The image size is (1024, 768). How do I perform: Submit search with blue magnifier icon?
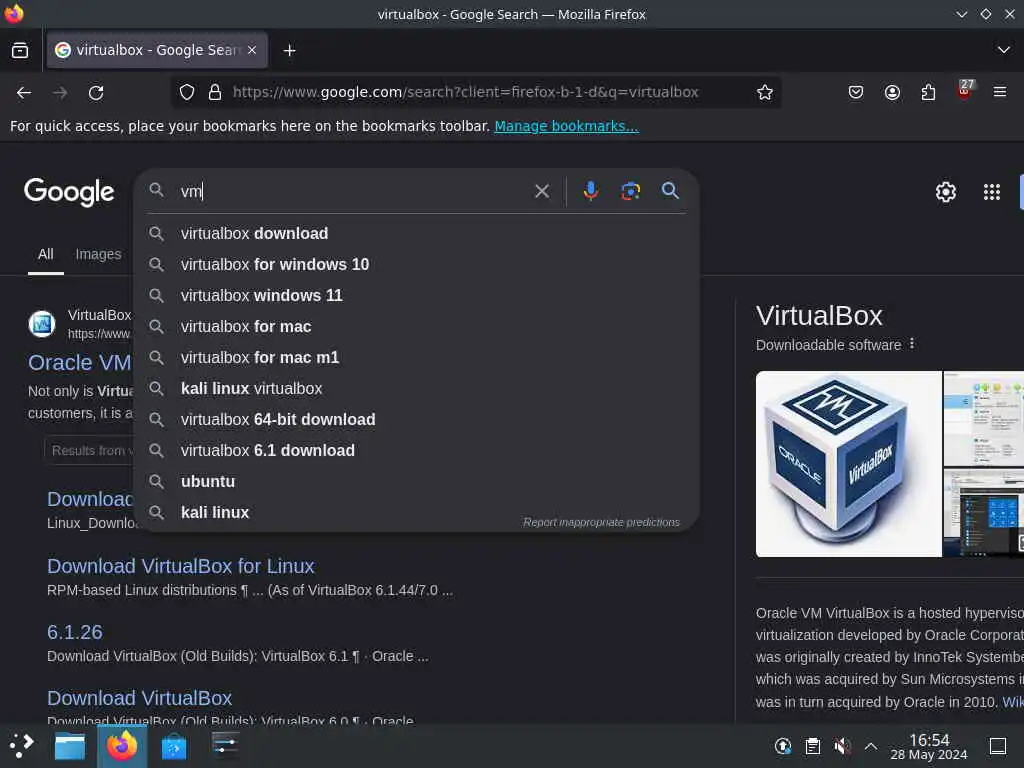point(670,191)
